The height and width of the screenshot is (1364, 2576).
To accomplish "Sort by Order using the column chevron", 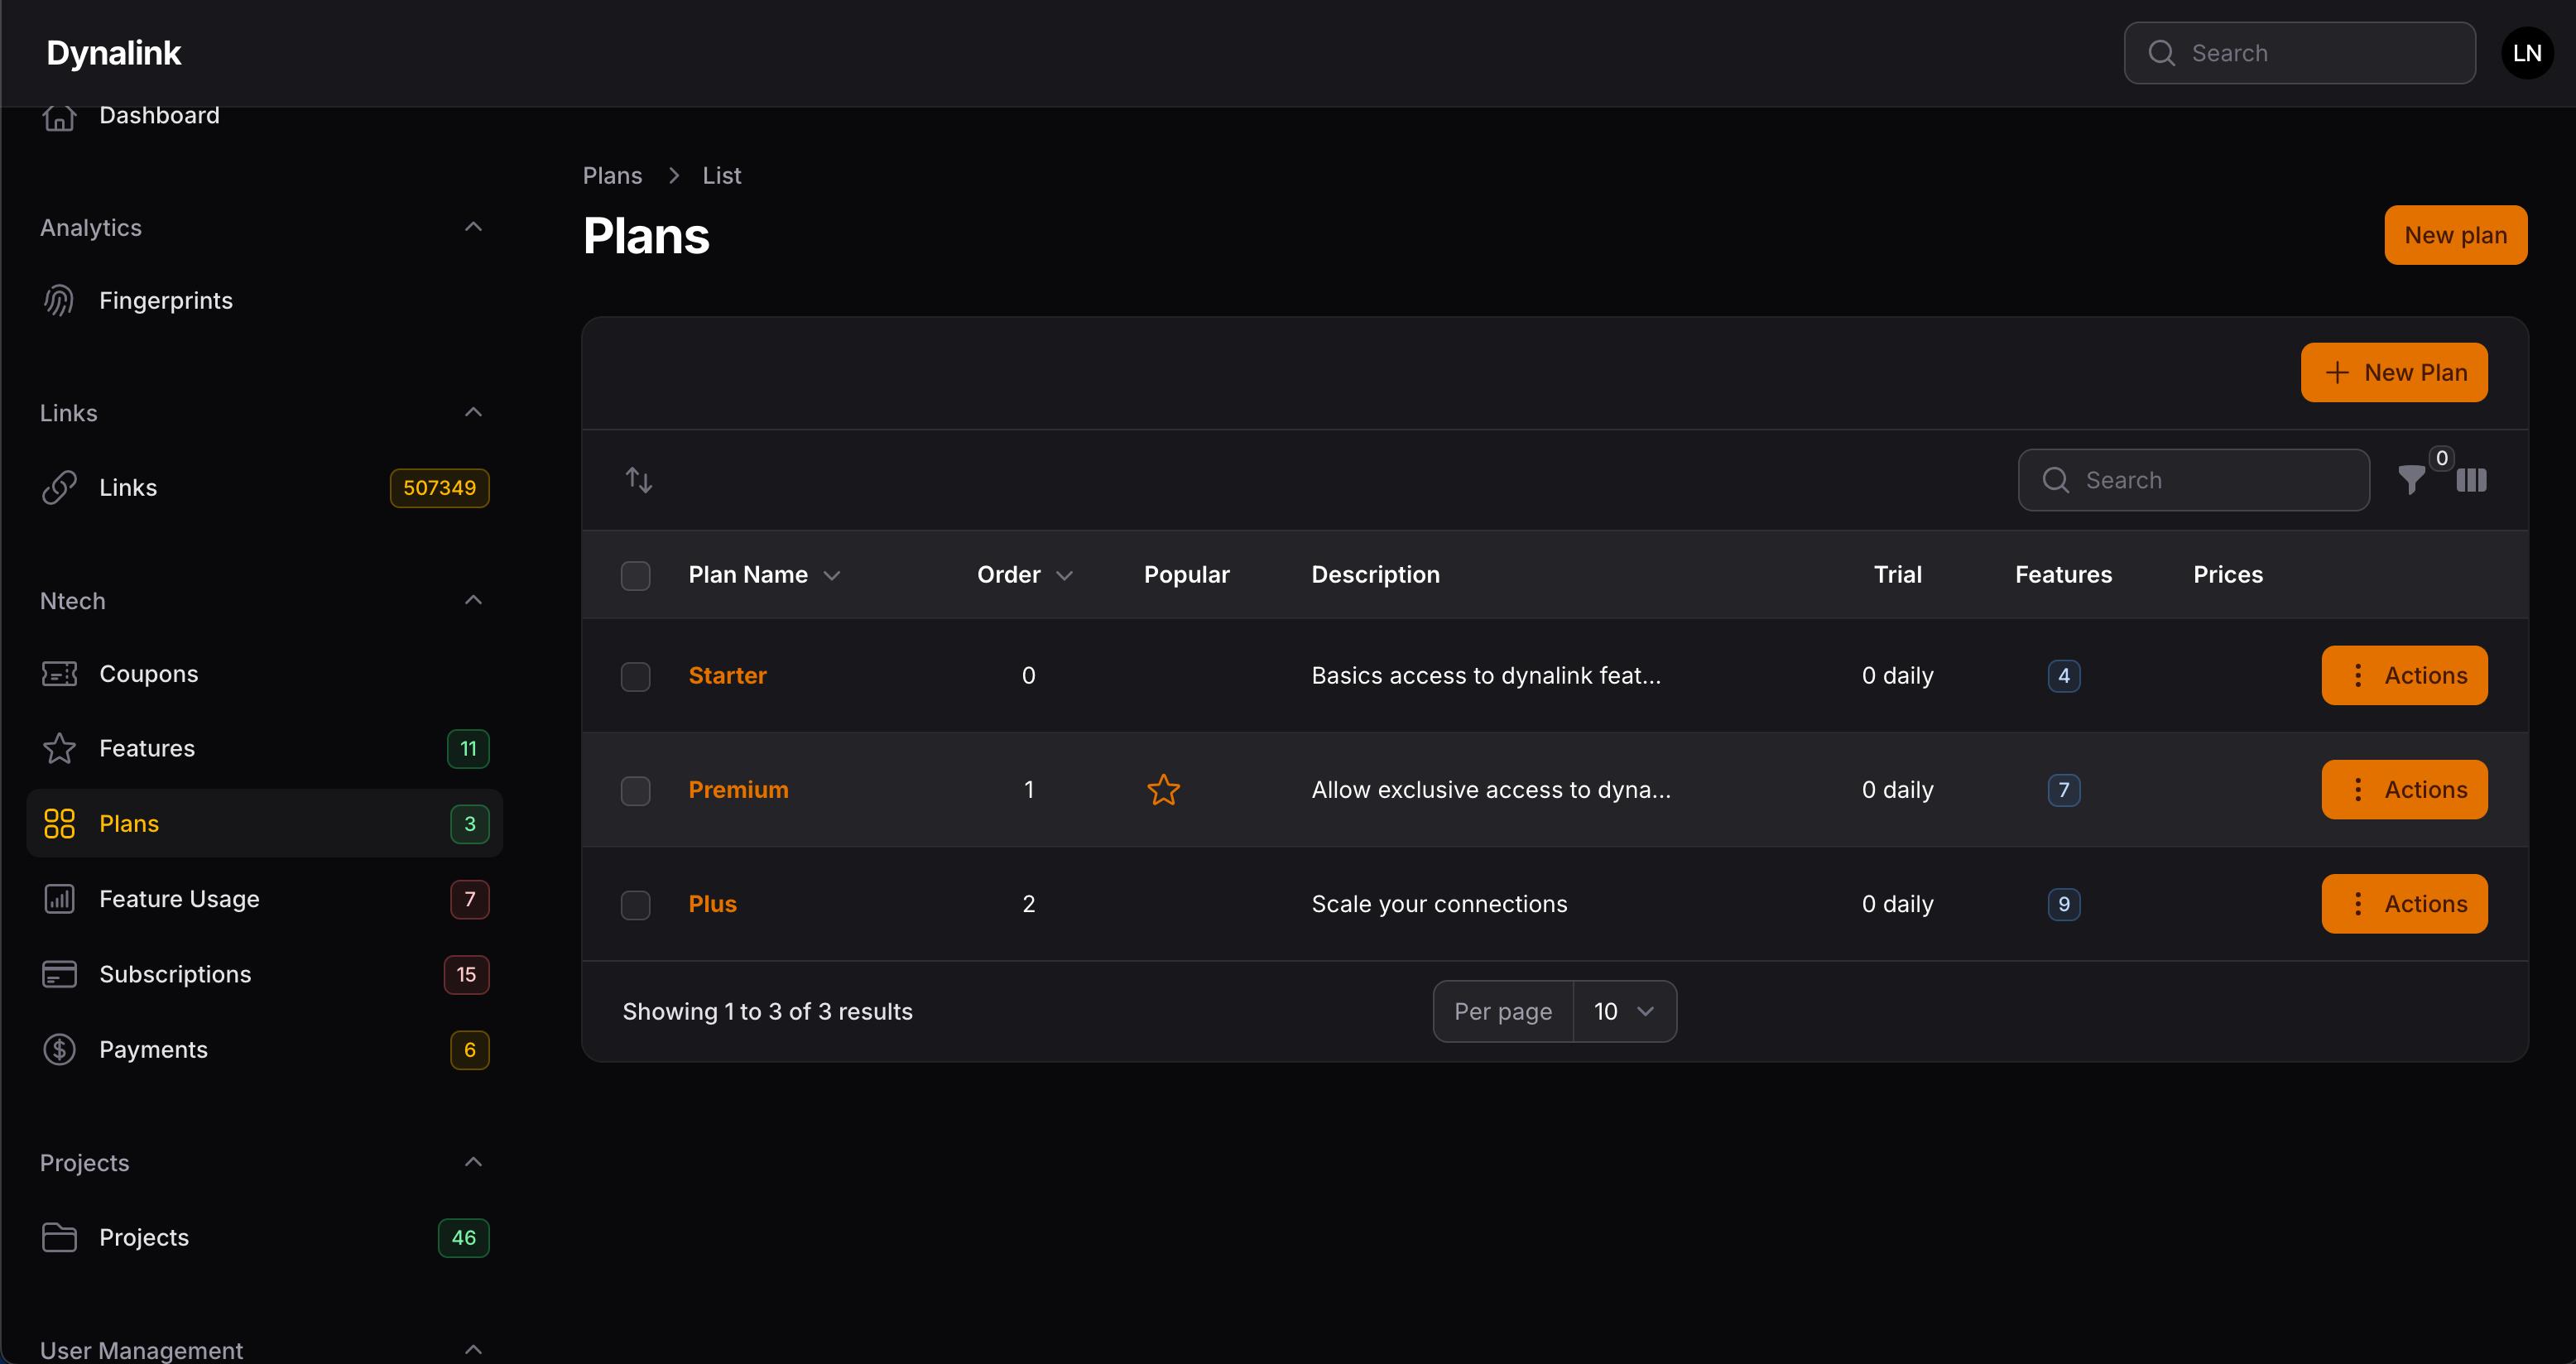I will [1064, 575].
